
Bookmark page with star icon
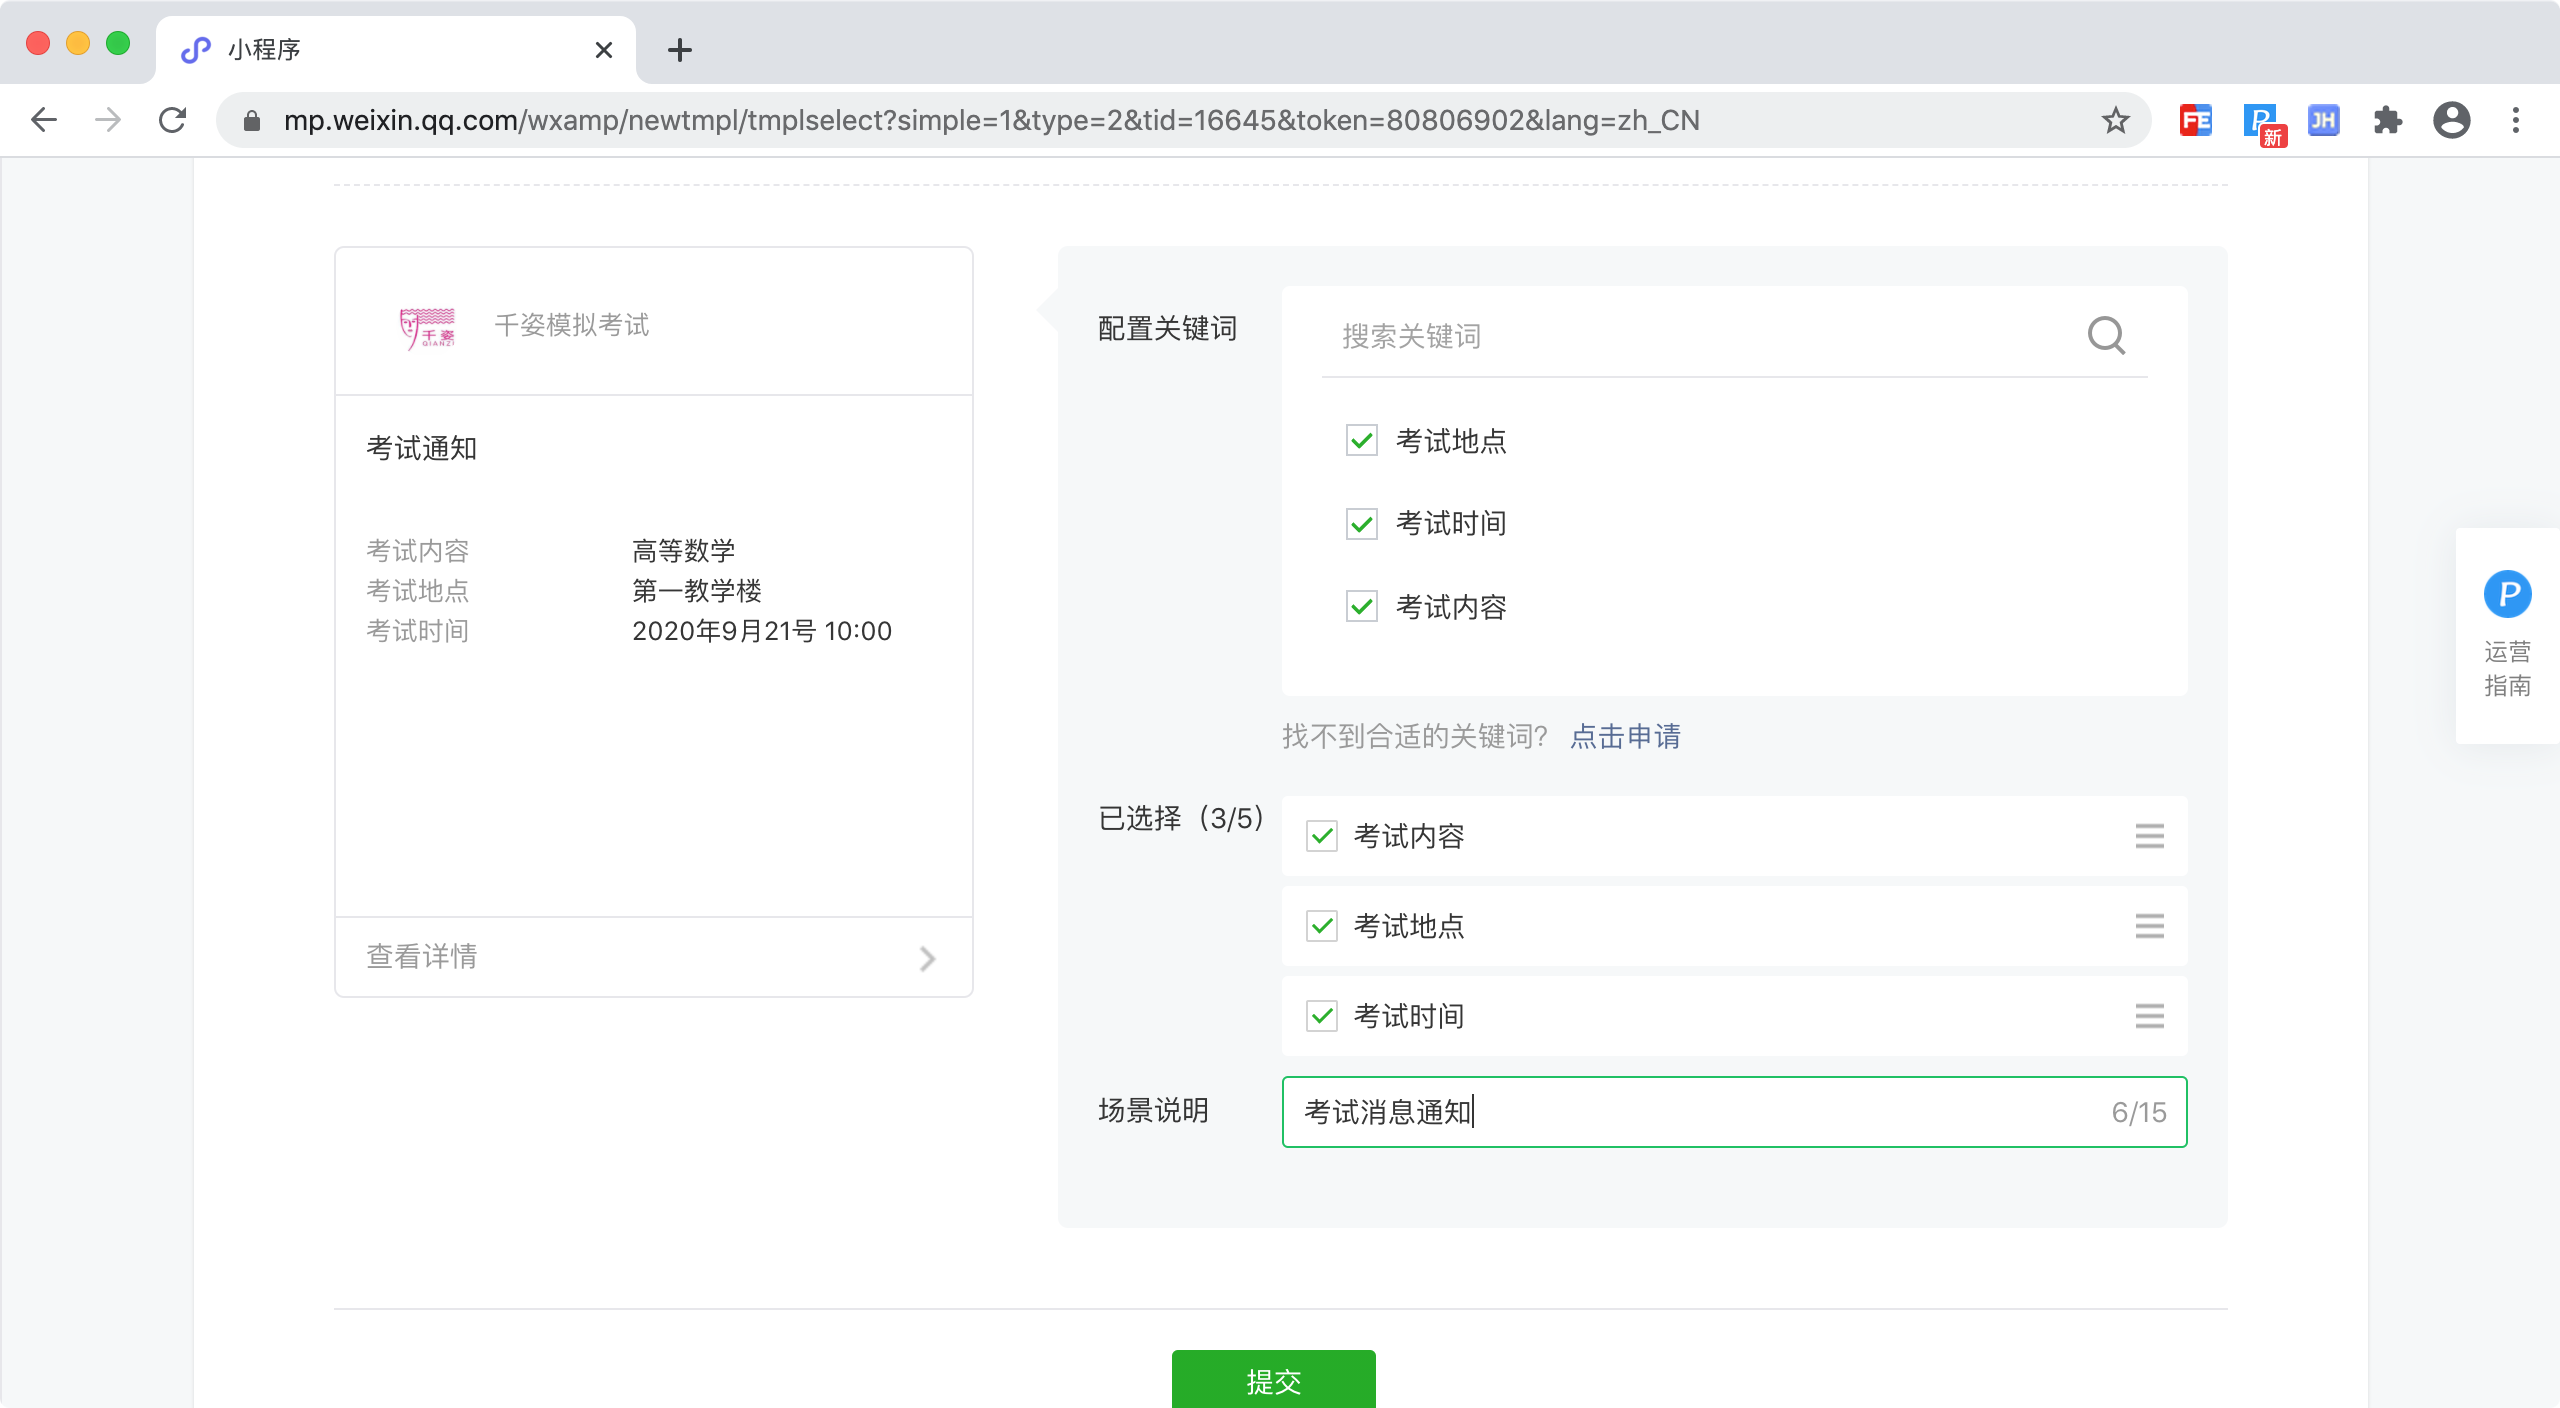(2115, 121)
